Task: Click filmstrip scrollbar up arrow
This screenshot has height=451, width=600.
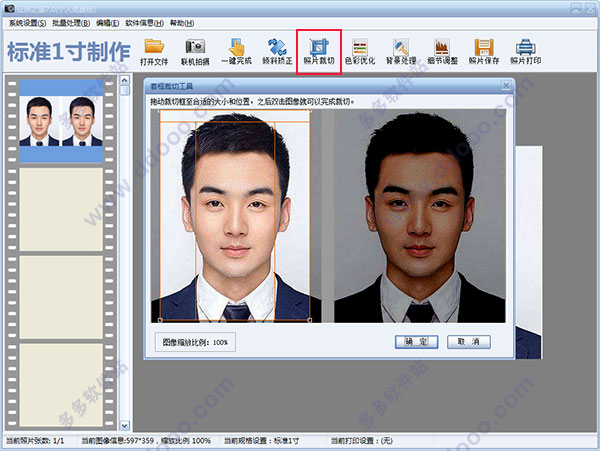Action: [125, 80]
